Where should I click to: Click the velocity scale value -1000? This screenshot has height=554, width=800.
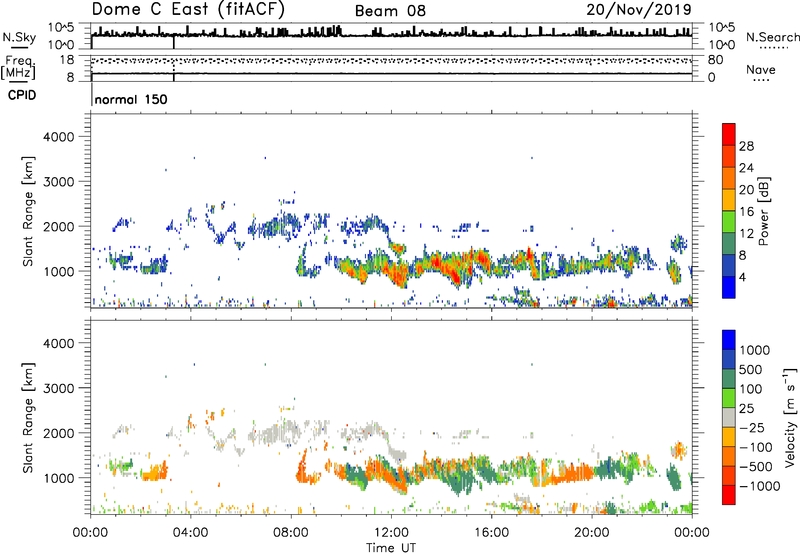tap(759, 486)
